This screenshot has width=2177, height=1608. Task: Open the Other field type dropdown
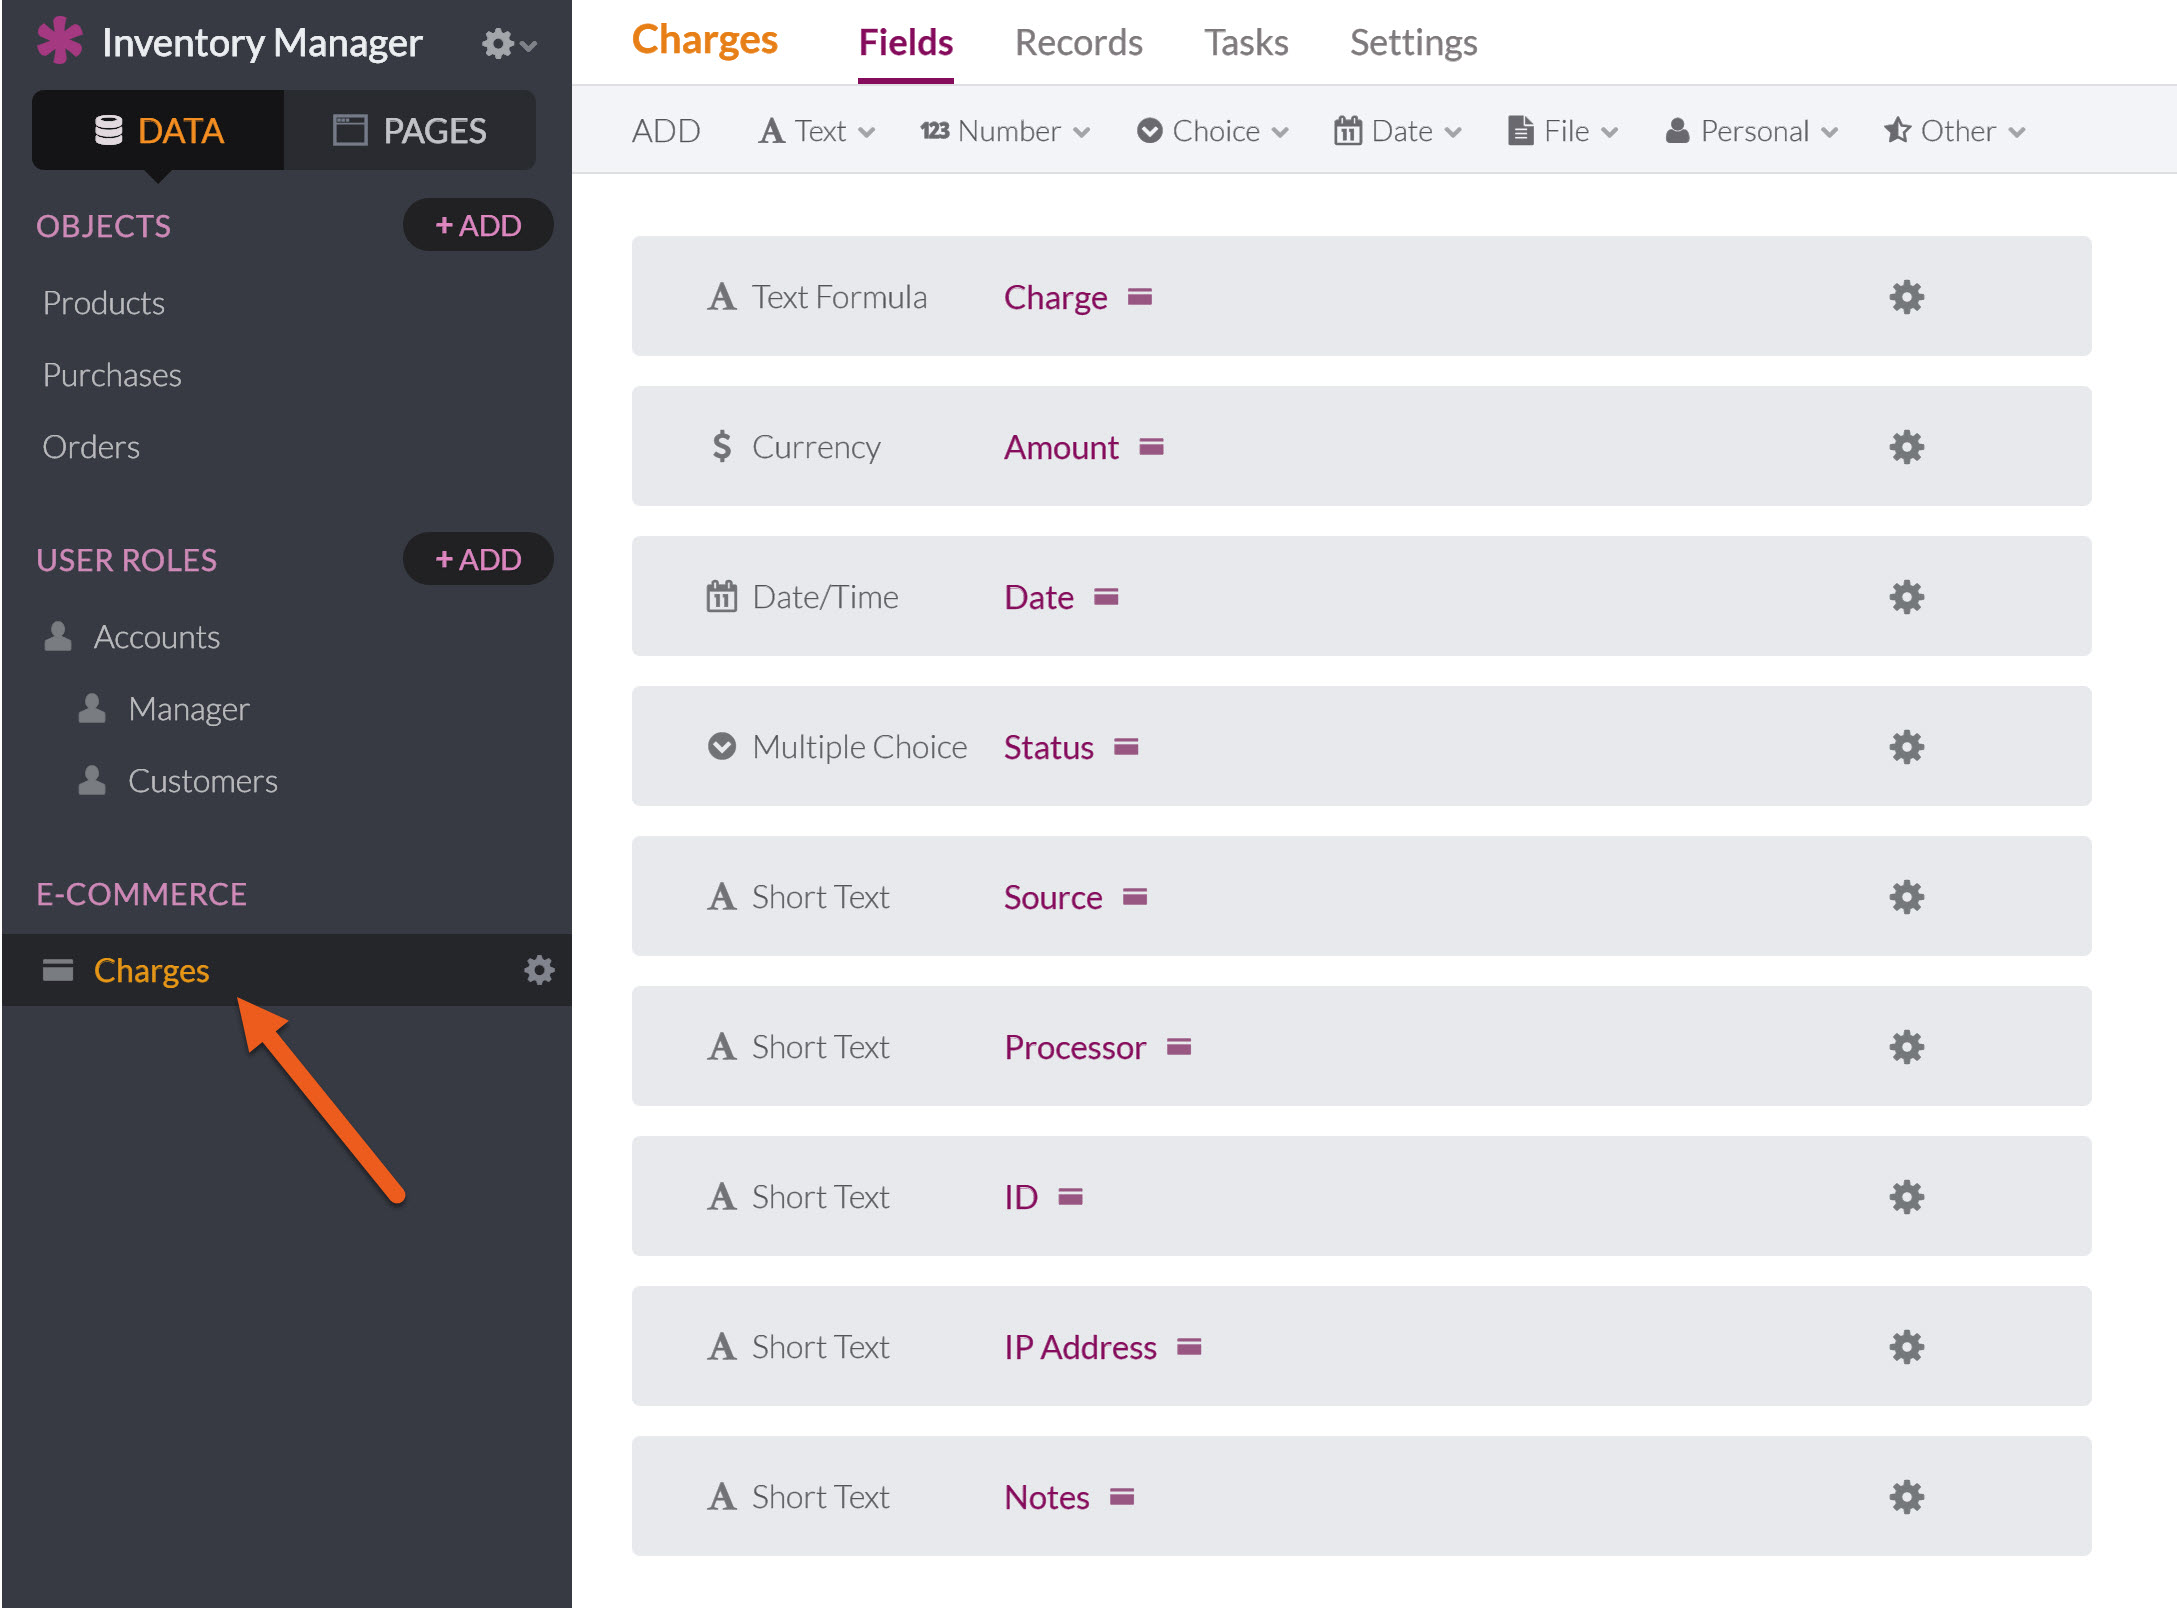click(1954, 131)
